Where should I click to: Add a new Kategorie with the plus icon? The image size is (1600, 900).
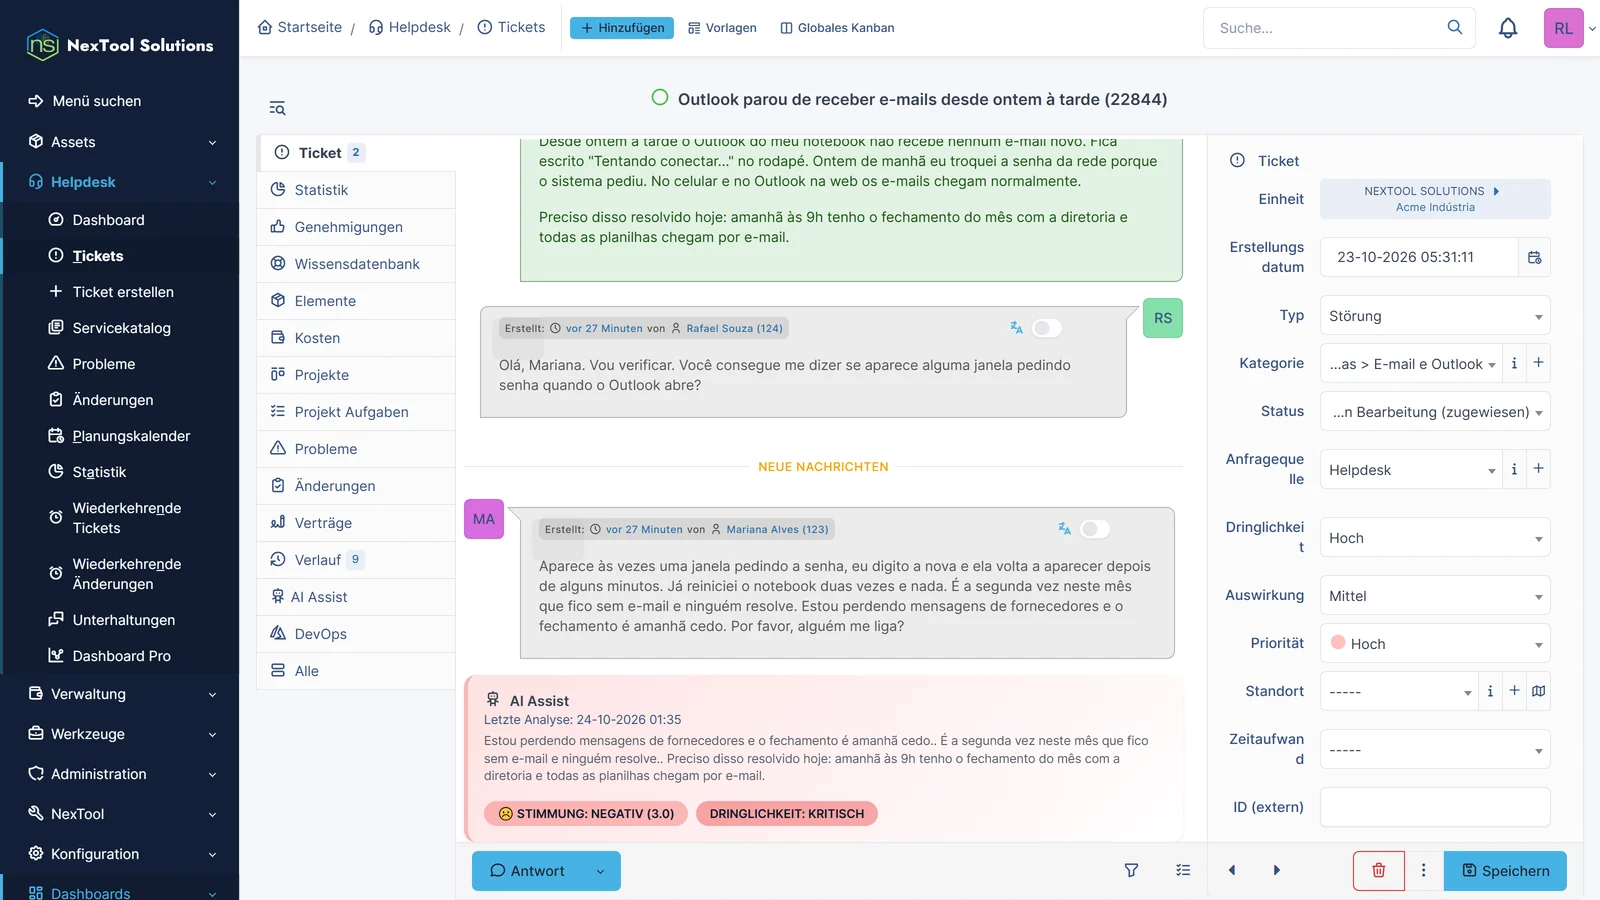(1538, 363)
